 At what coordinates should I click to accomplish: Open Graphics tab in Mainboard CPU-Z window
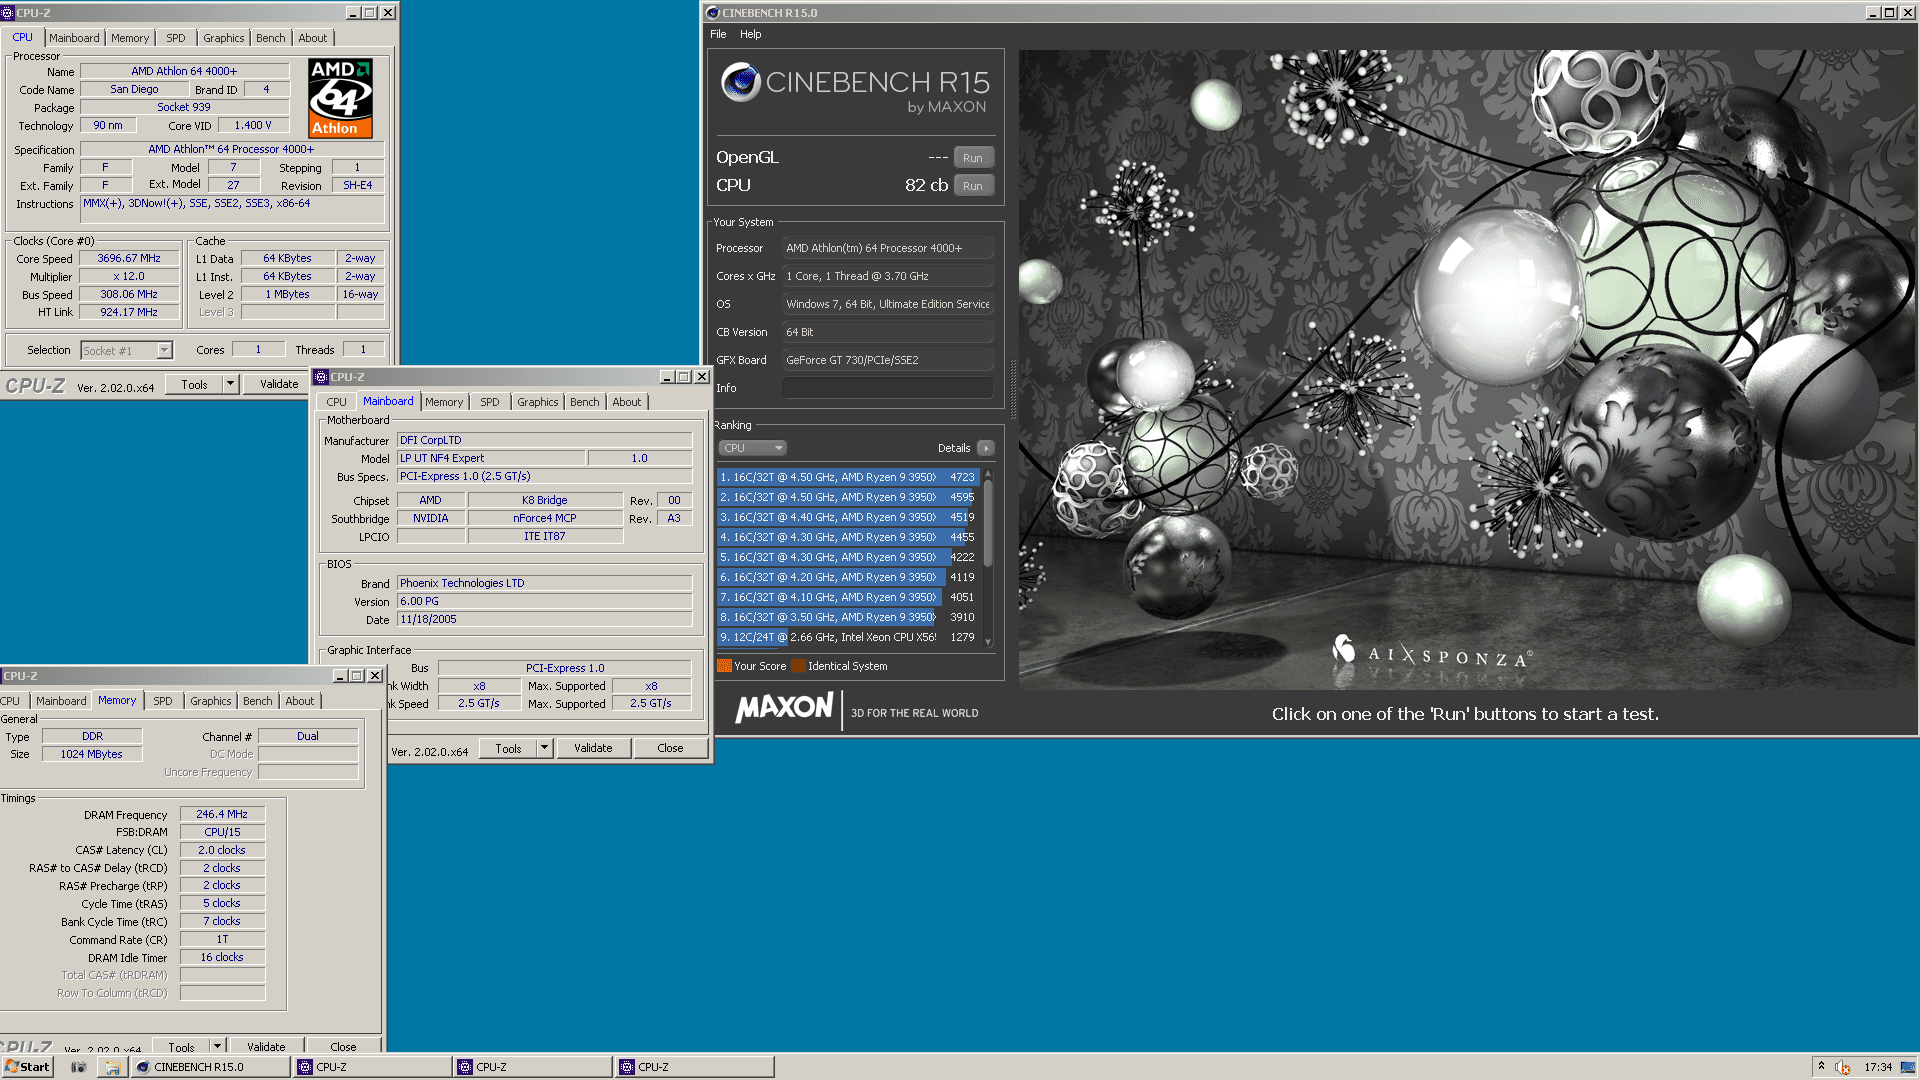coord(537,402)
